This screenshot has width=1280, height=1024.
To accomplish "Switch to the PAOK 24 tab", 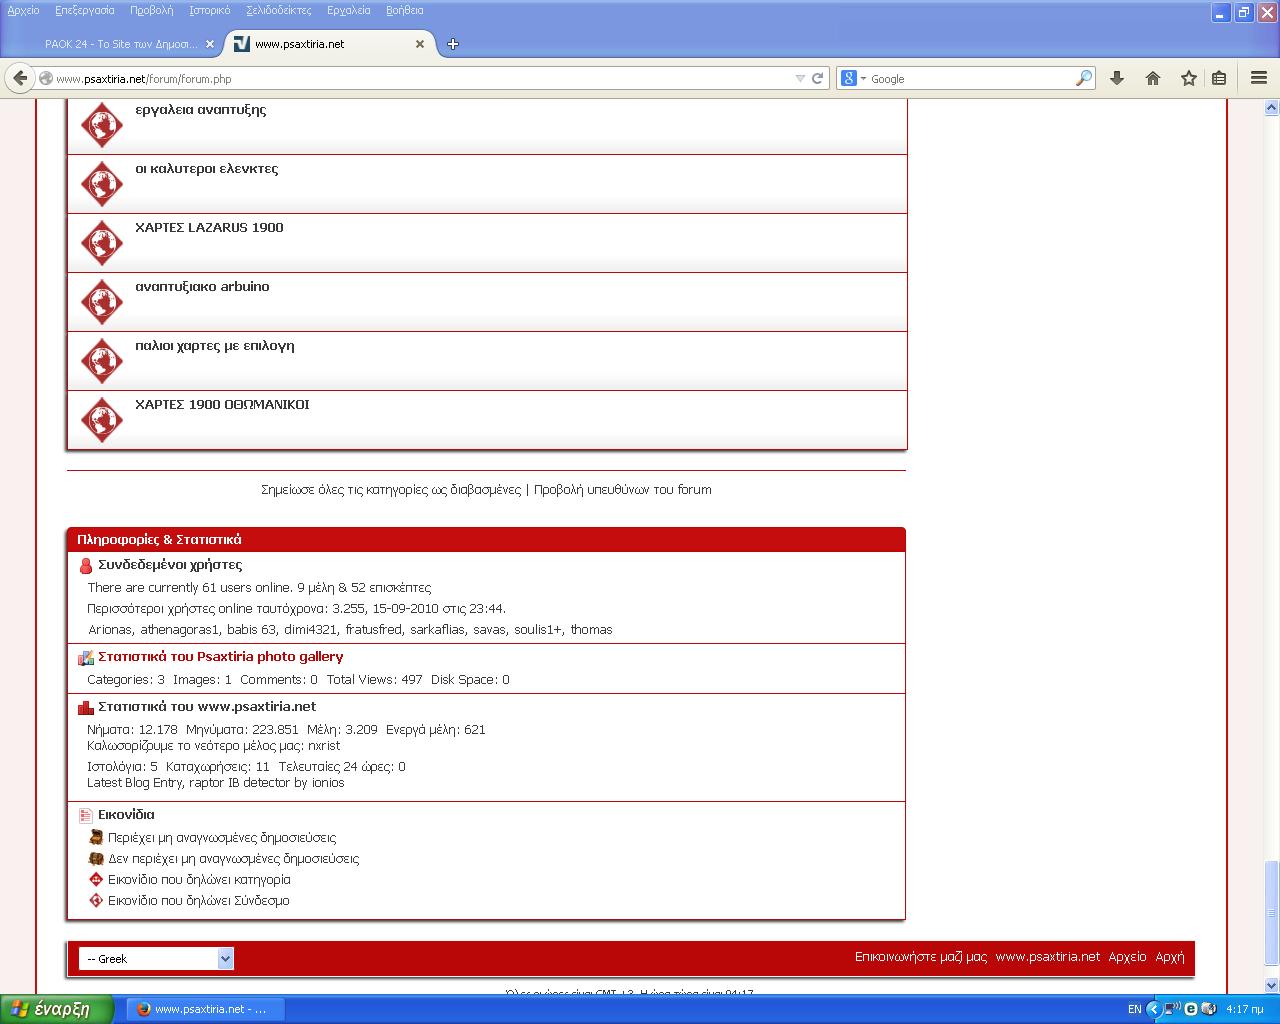I will click(x=120, y=44).
